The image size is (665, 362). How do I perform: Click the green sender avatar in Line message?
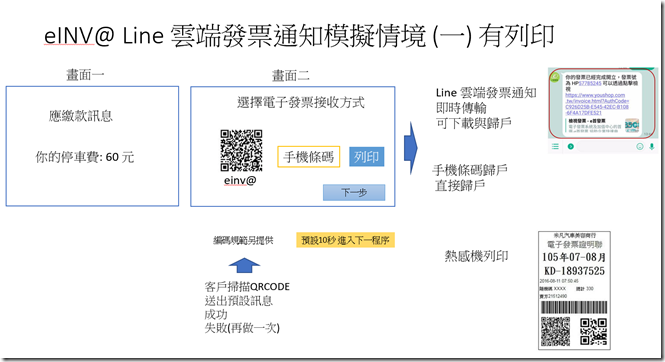coord(555,77)
